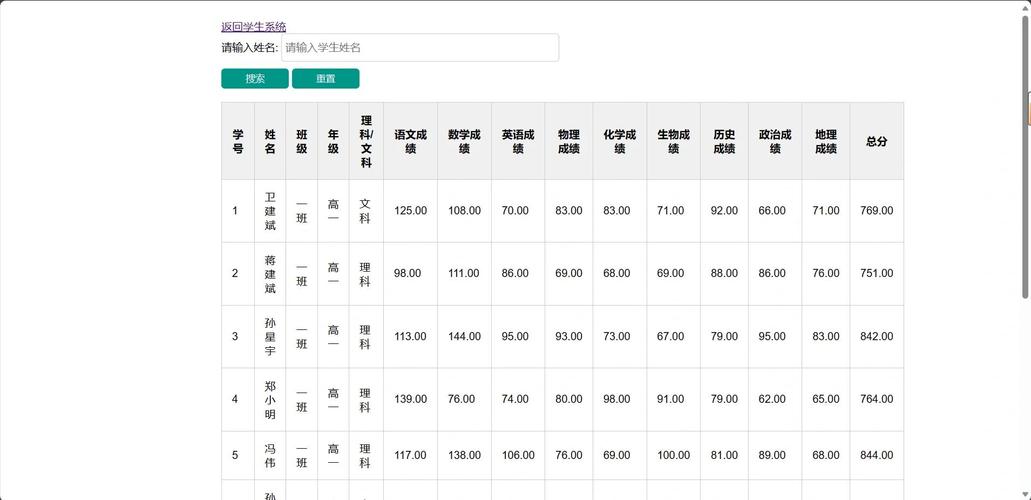Click total score 769.00
The width and height of the screenshot is (1031, 500).
coord(876,211)
